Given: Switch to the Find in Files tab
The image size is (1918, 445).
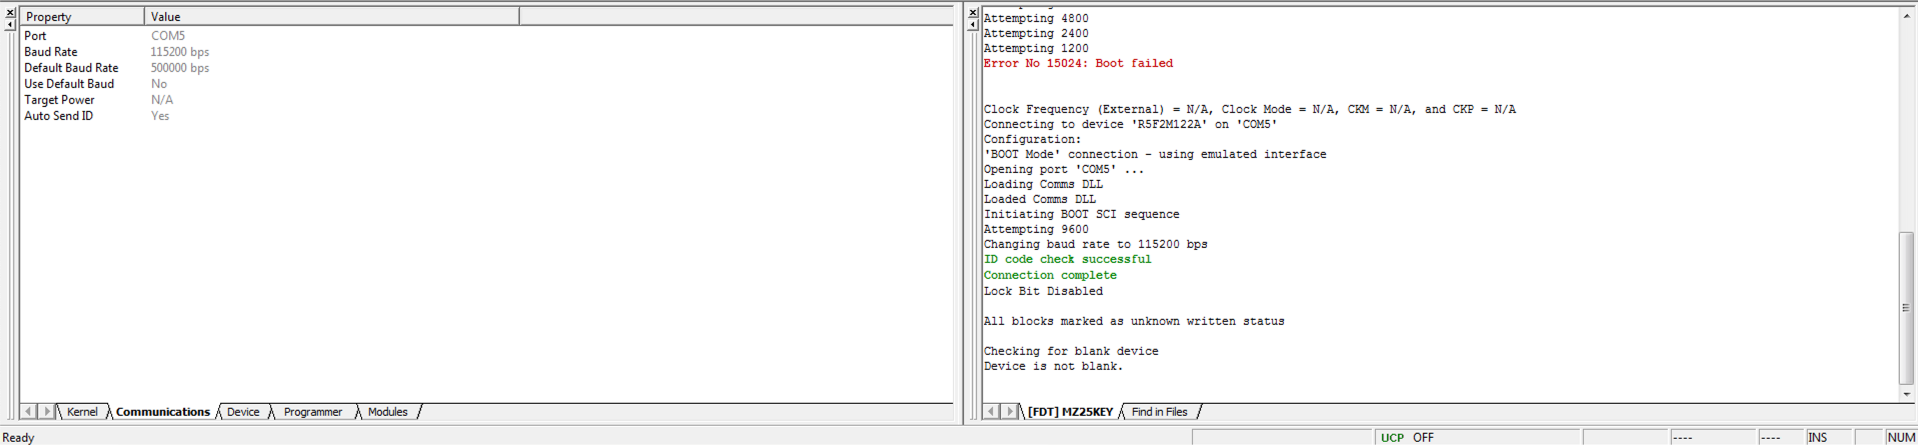Looking at the screenshot, I should 1160,412.
